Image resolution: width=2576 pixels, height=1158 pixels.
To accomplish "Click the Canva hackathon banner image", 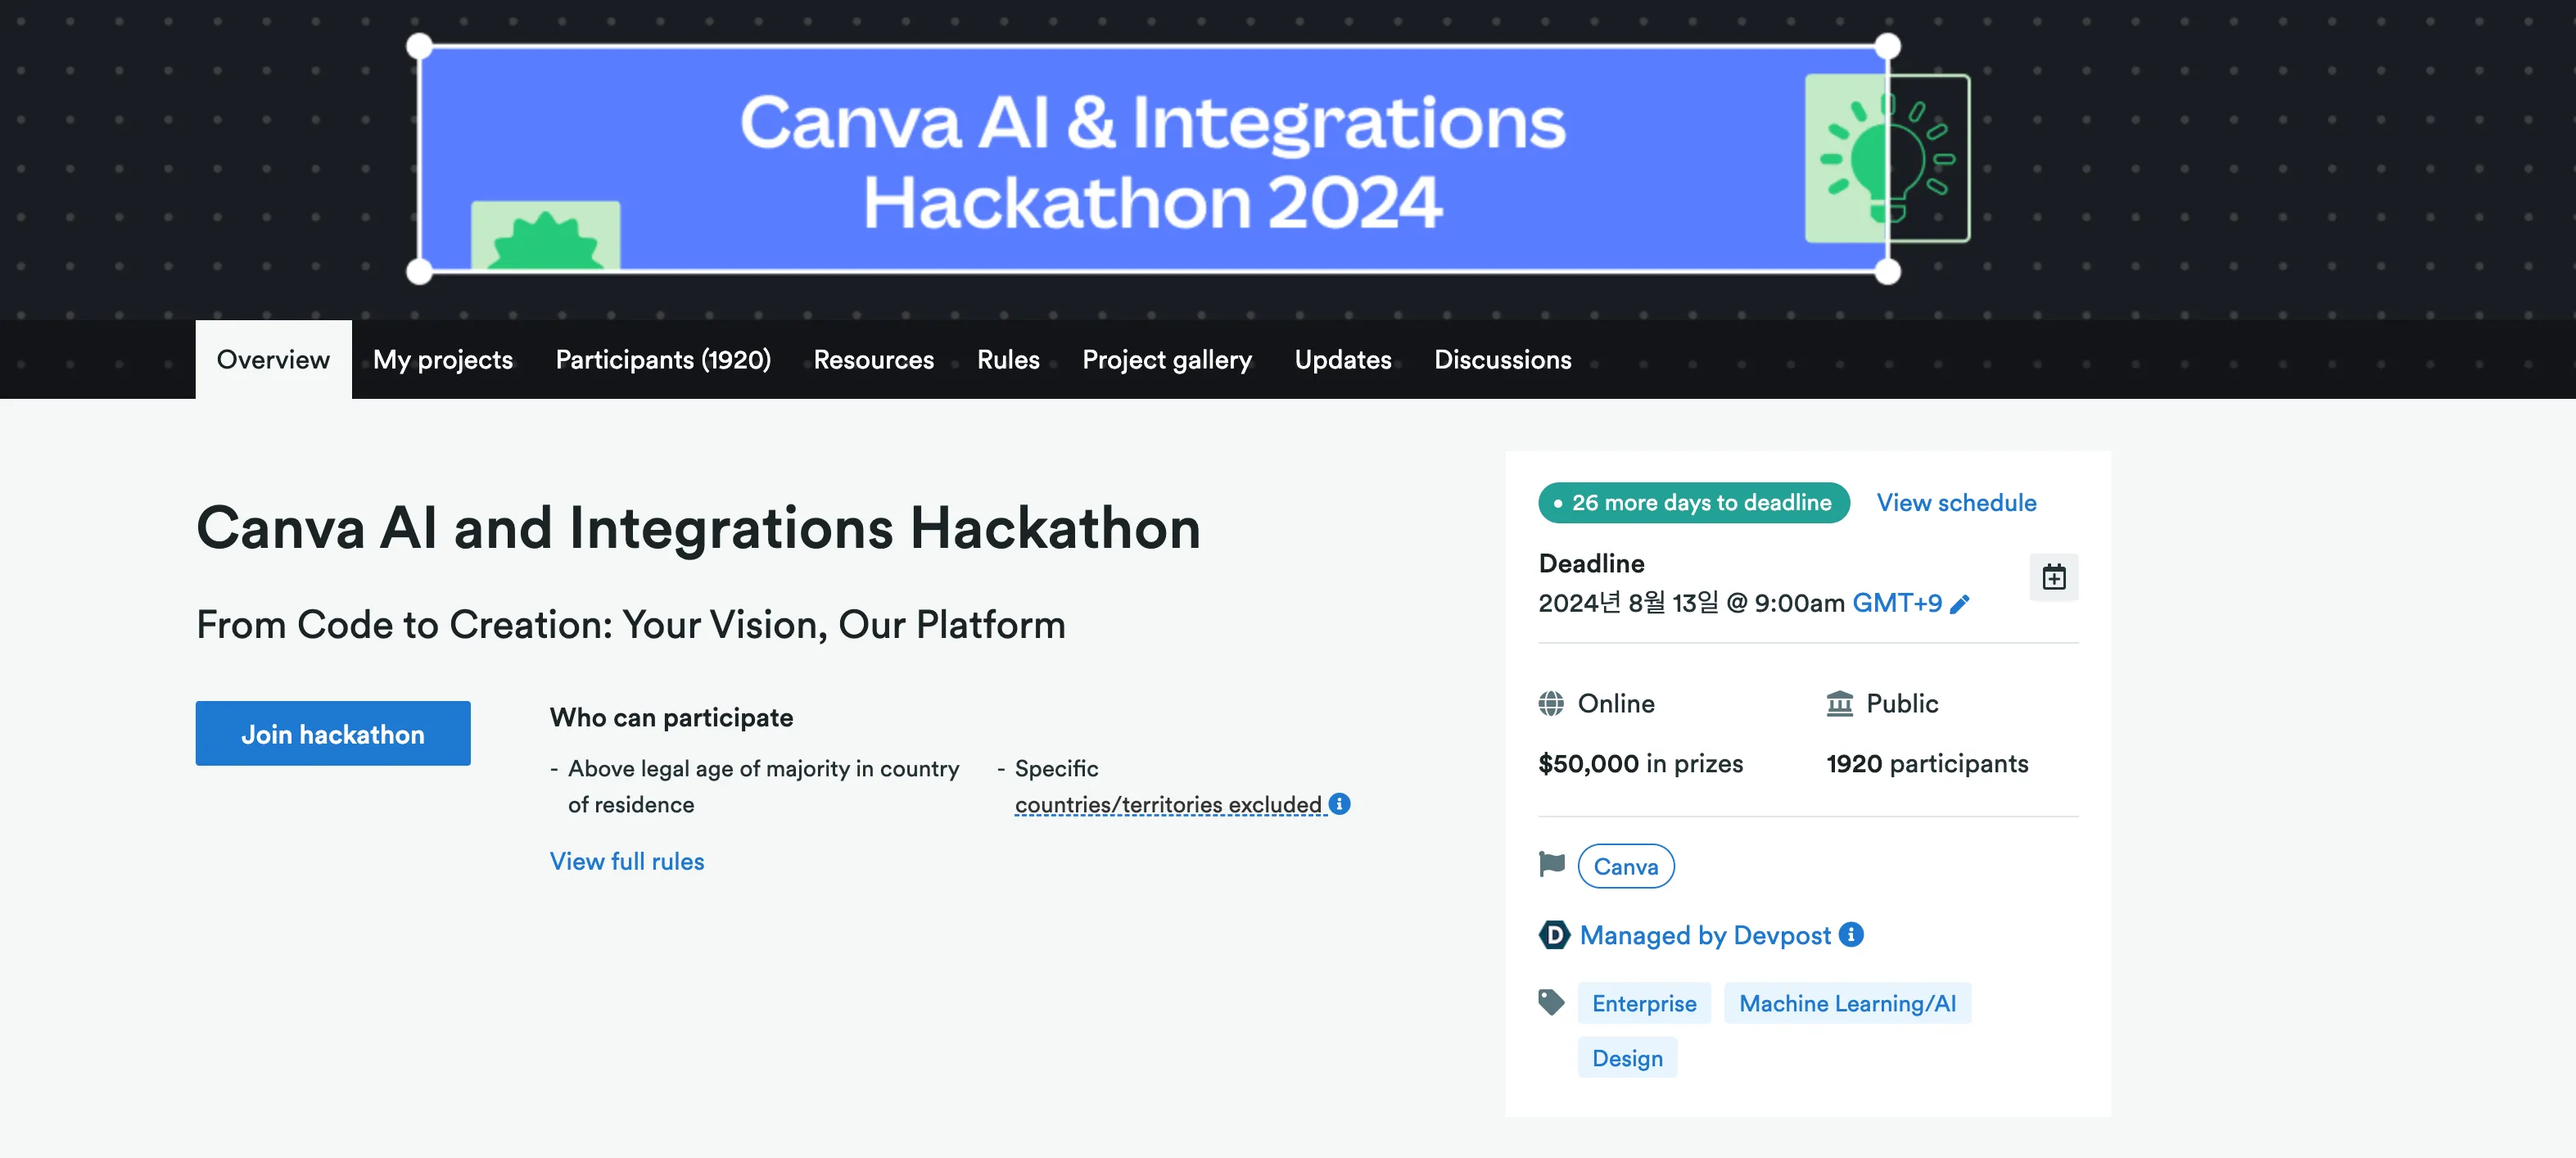I will (1152, 160).
